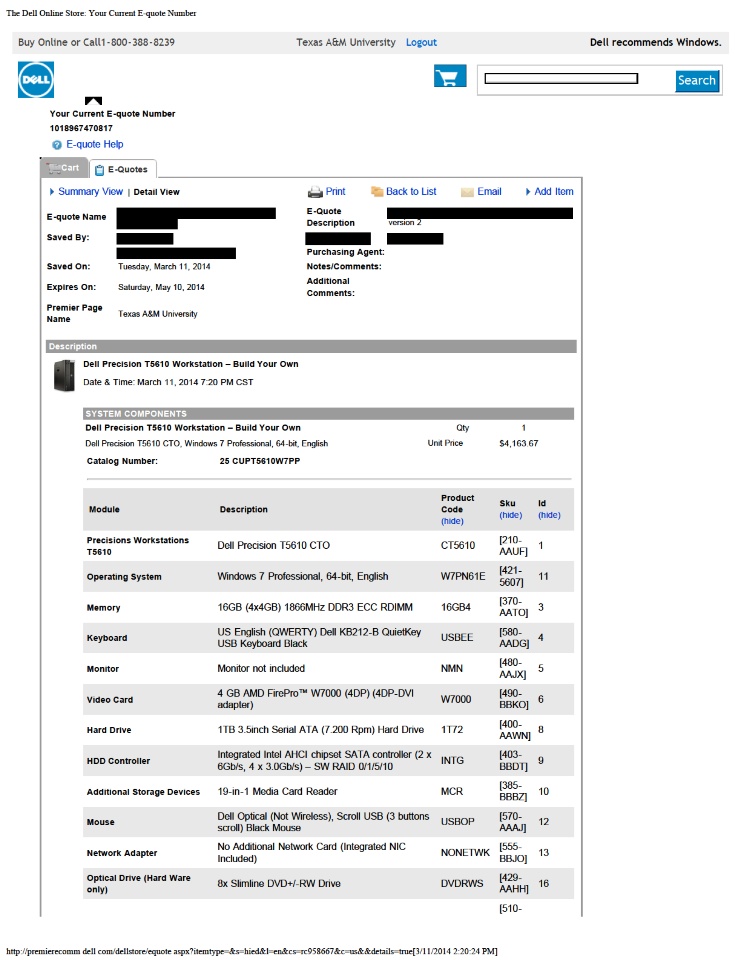Click the SYSTEM COMPONENTS header bar
Screen dimensions: 741x960
(x=328, y=414)
